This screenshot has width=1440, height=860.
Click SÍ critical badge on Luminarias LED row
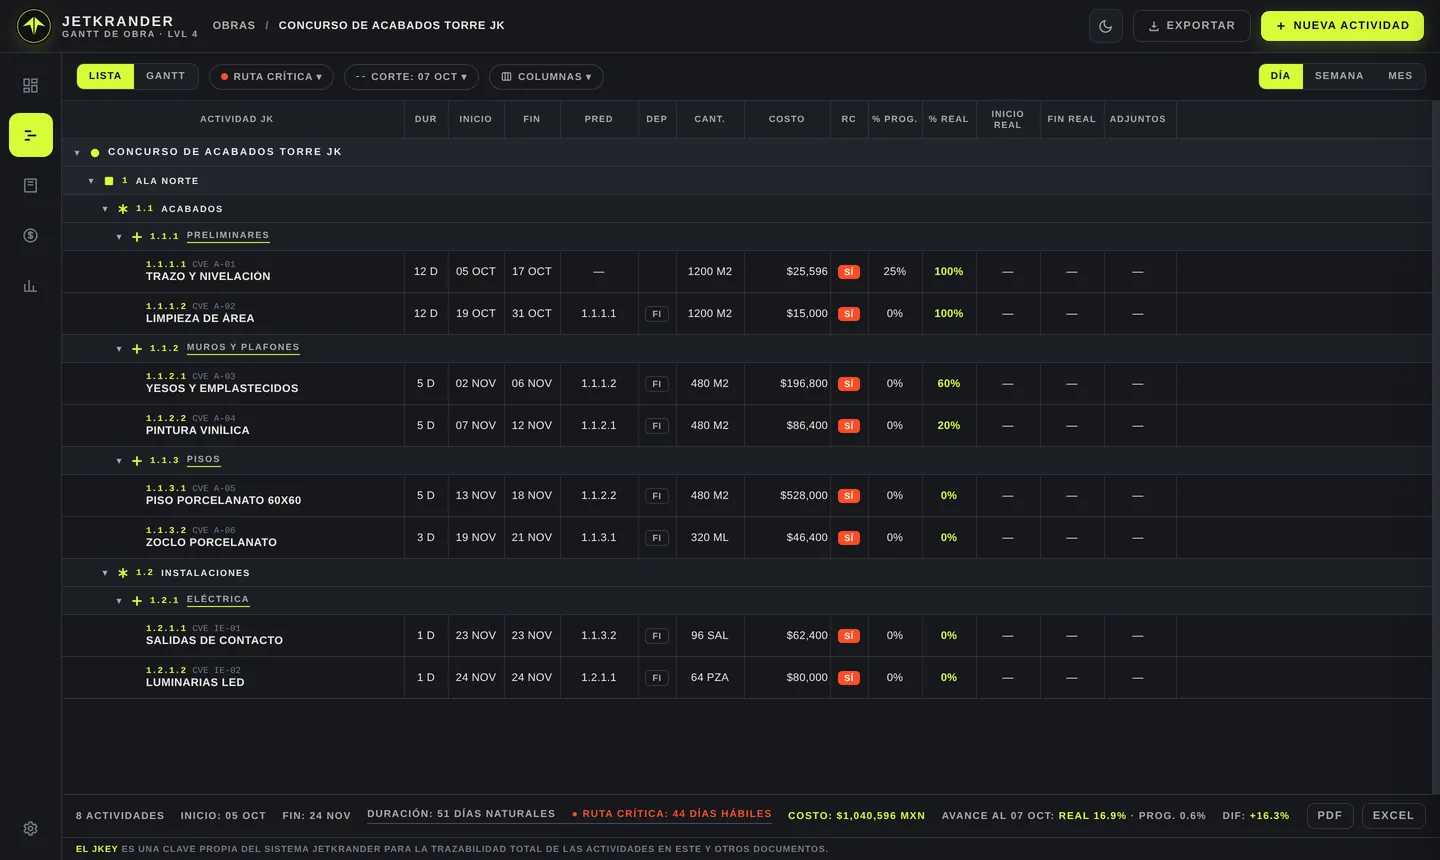click(x=849, y=678)
